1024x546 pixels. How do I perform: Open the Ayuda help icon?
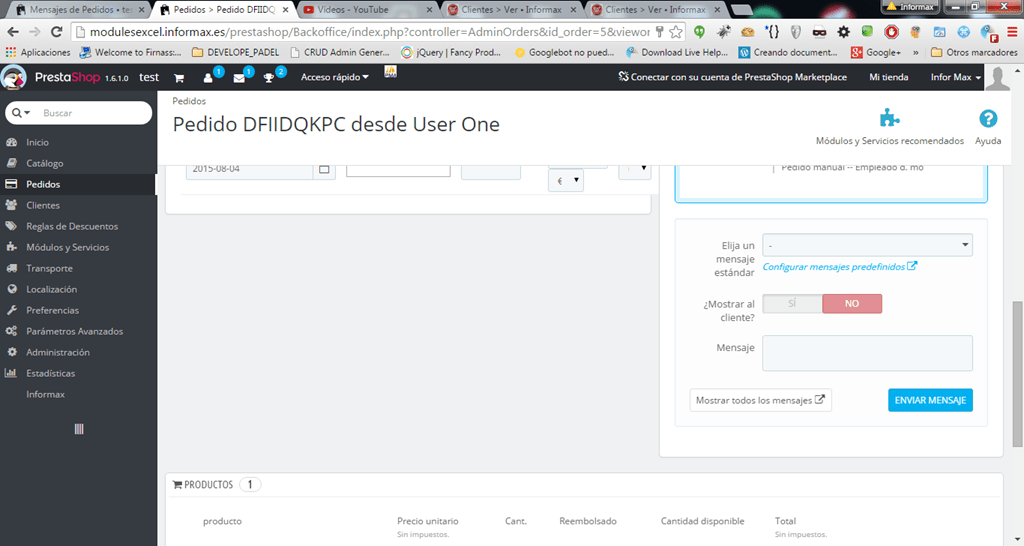[x=988, y=118]
